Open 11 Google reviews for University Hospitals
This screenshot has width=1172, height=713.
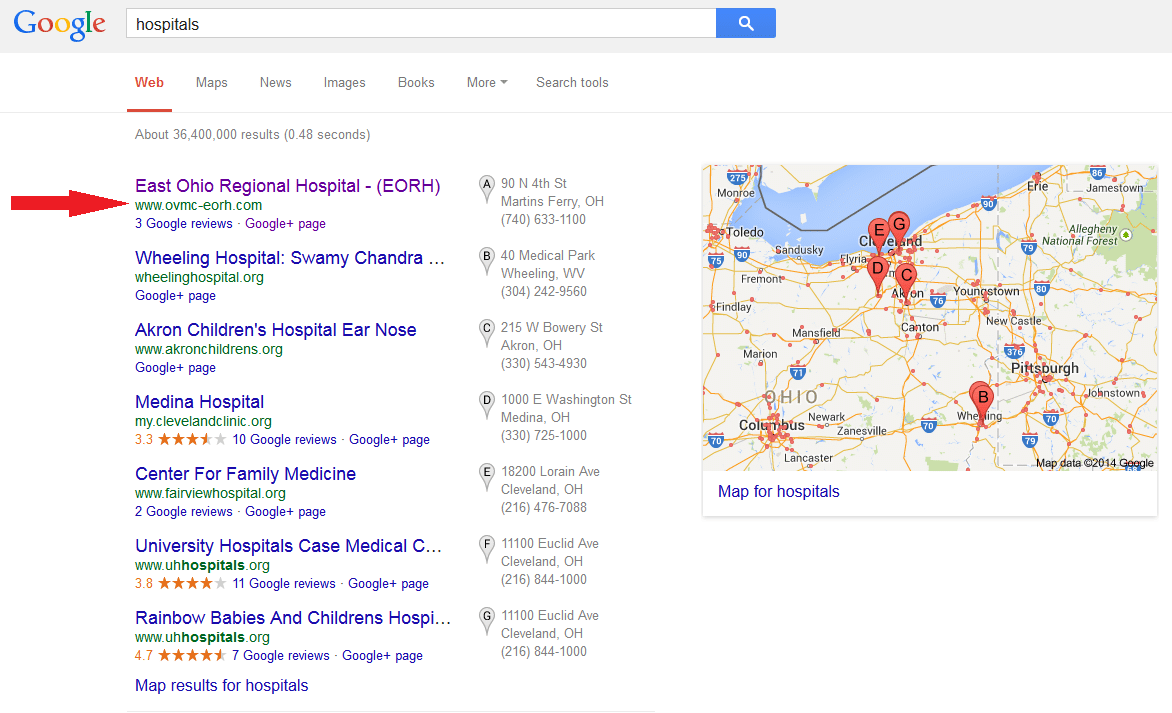pos(284,583)
